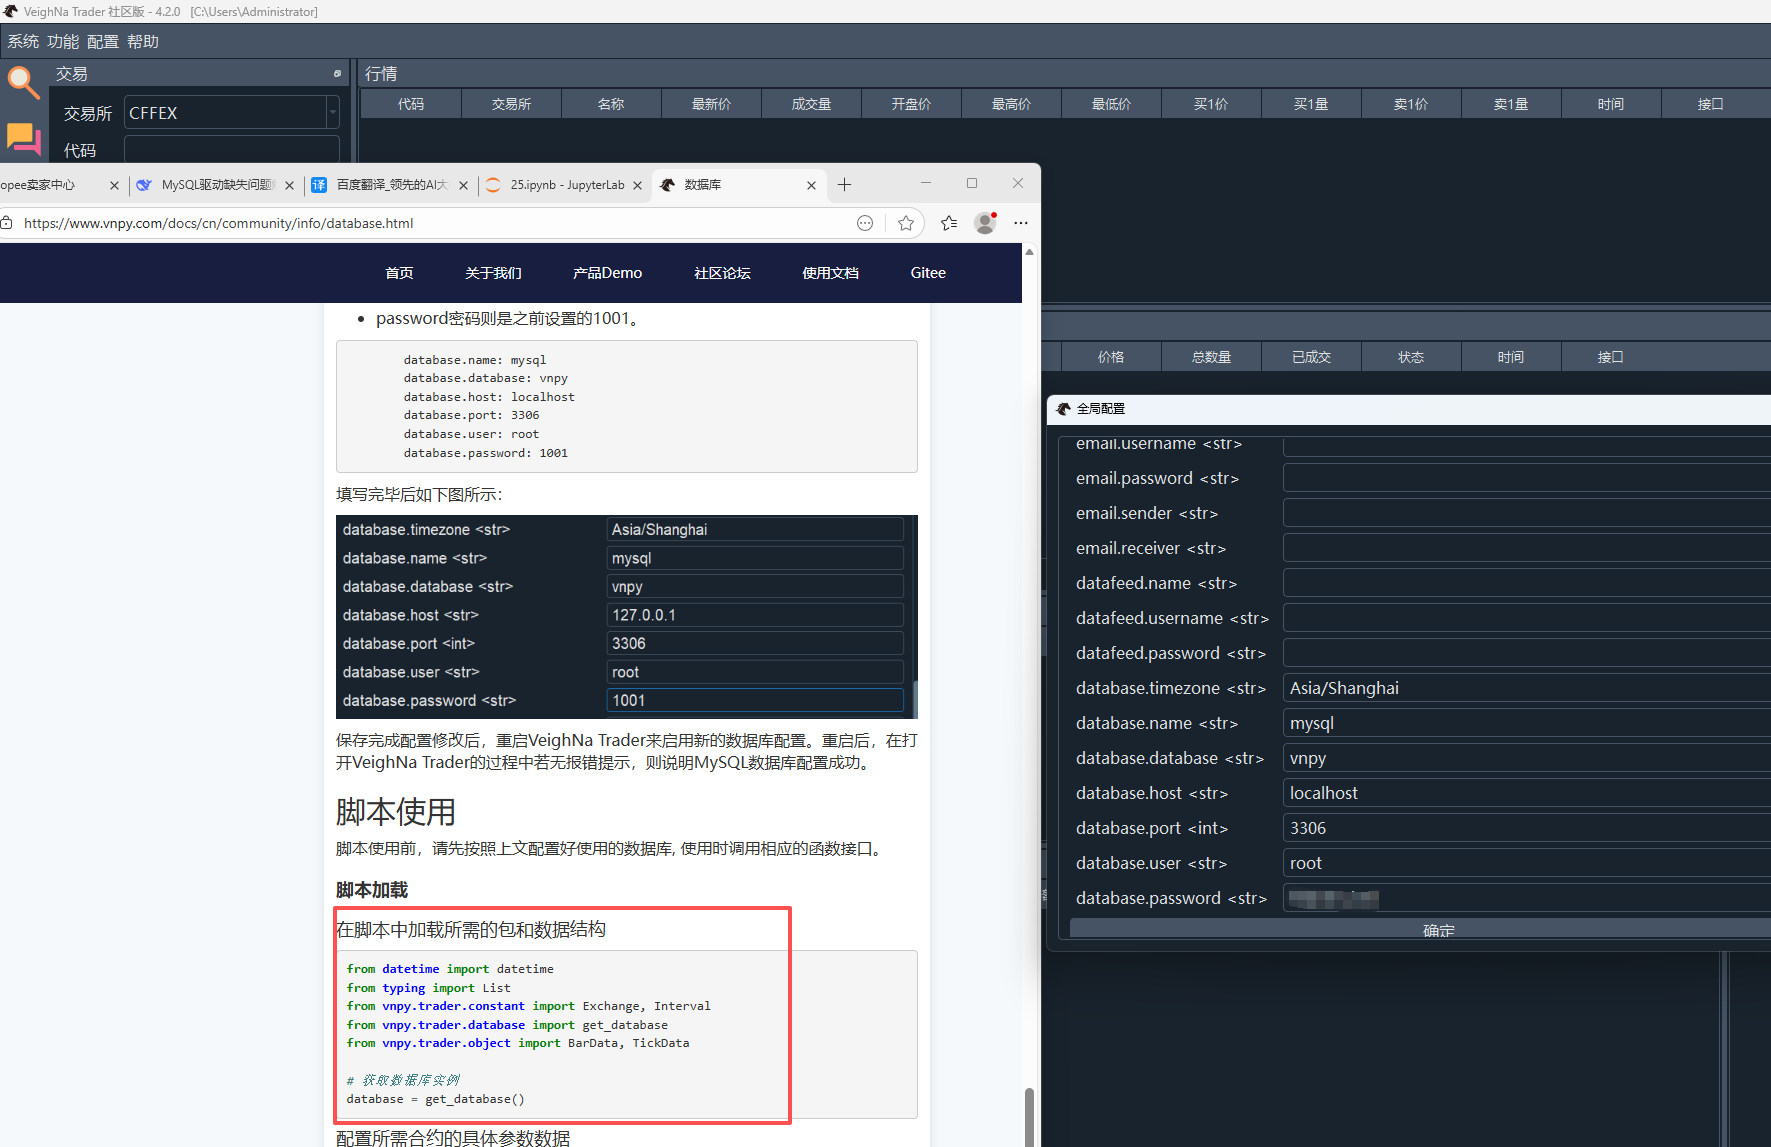Add page to favorites with star icon
Viewport: 1771px width, 1147px height.
tap(906, 223)
